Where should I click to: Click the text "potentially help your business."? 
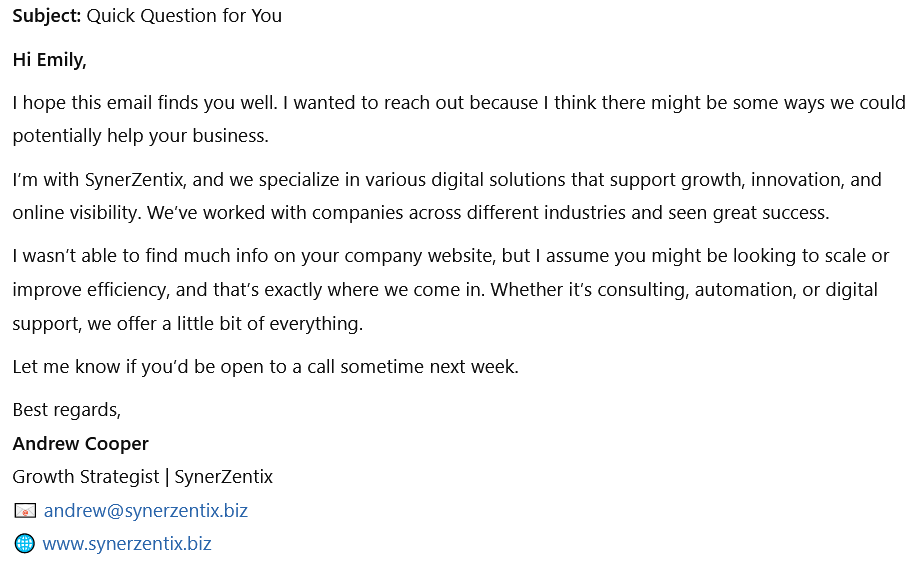point(141,136)
